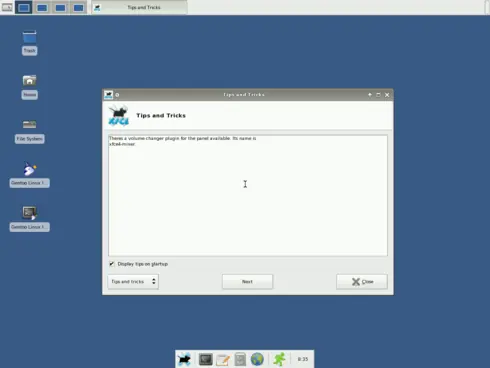
Task: Open the Xfce mouse menu in bottom panel
Action: point(184,359)
